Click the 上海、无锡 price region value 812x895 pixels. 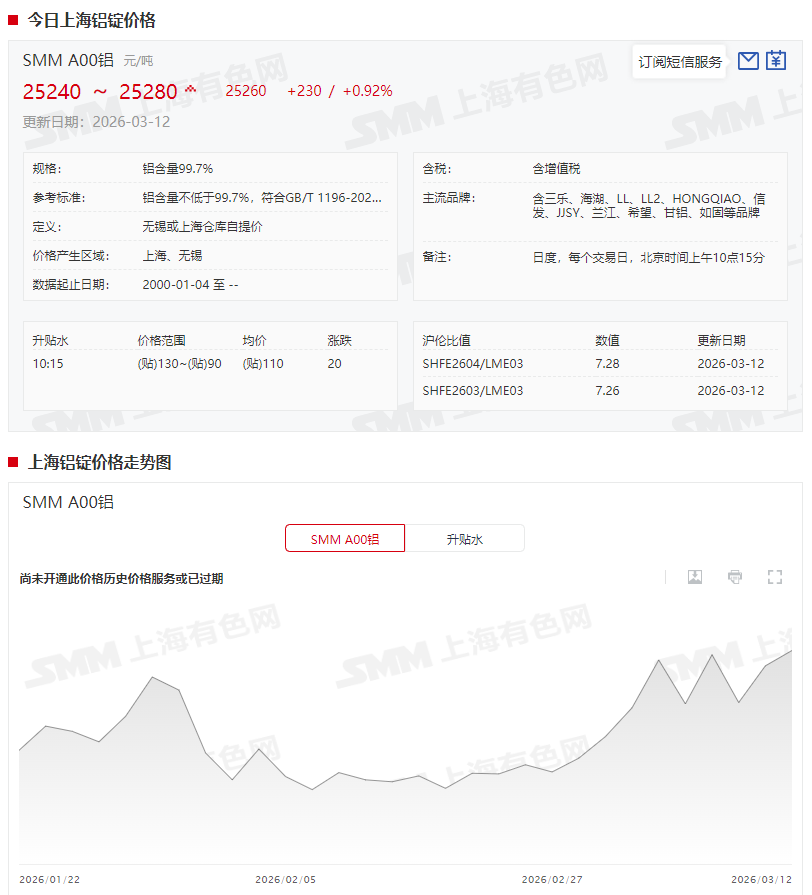pos(172,256)
